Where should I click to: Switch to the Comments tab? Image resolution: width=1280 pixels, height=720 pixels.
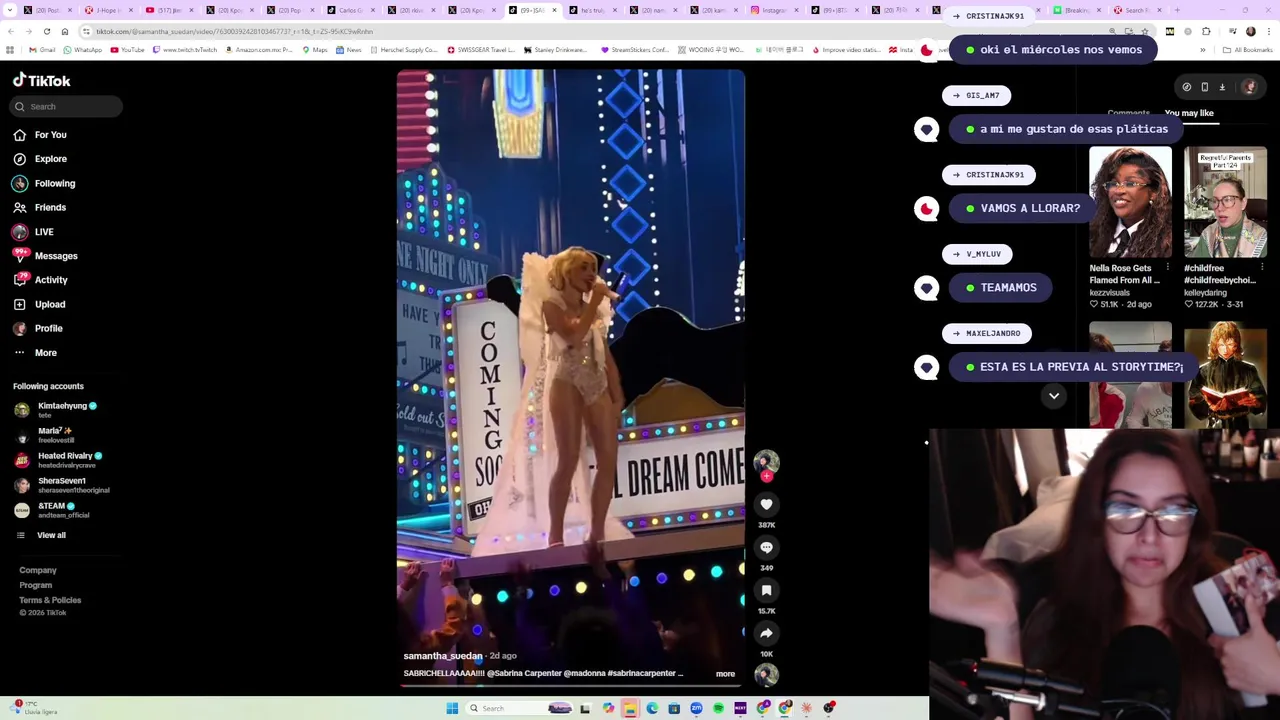pyautogui.click(x=1128, y=113)
